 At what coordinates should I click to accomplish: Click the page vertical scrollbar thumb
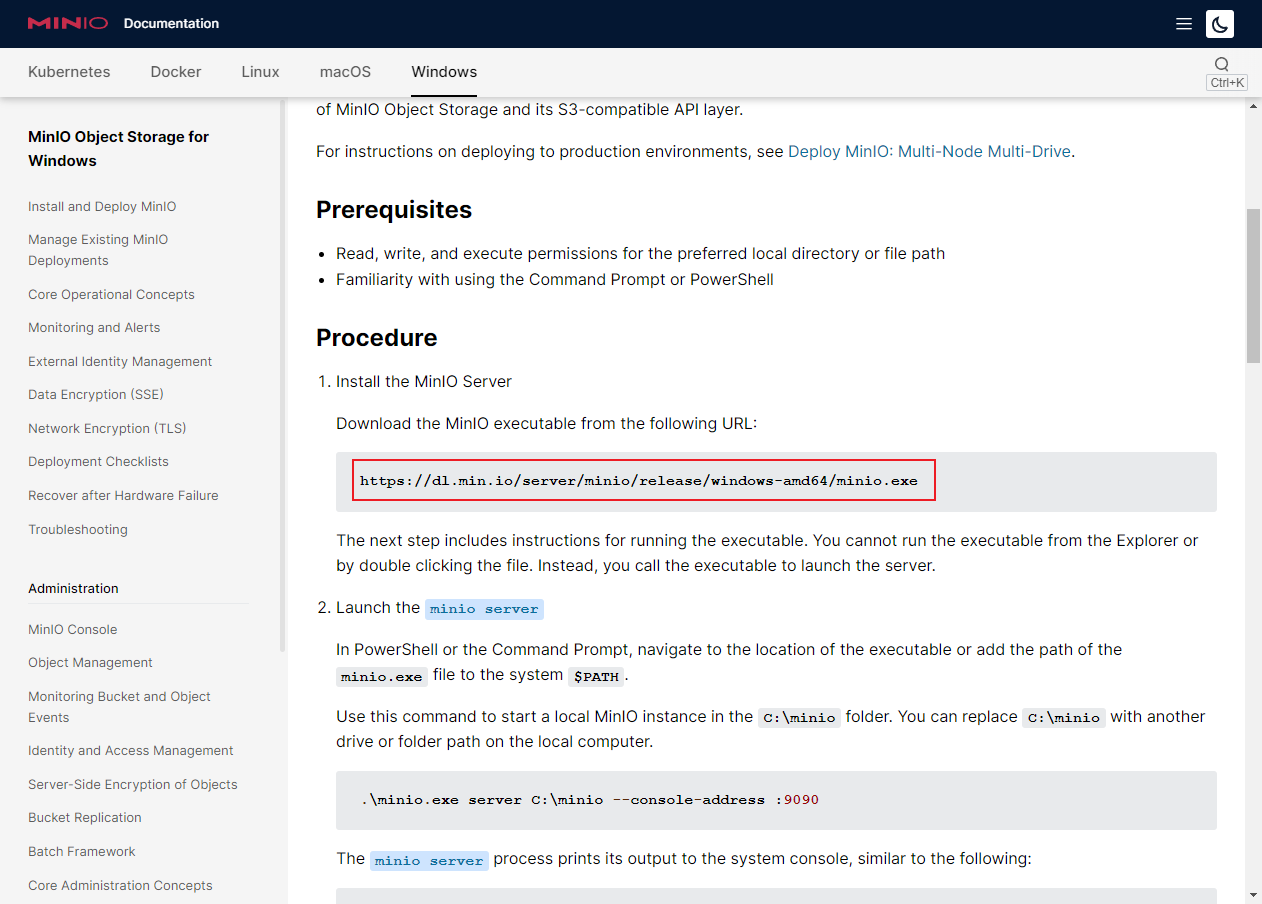[1253, 285]
